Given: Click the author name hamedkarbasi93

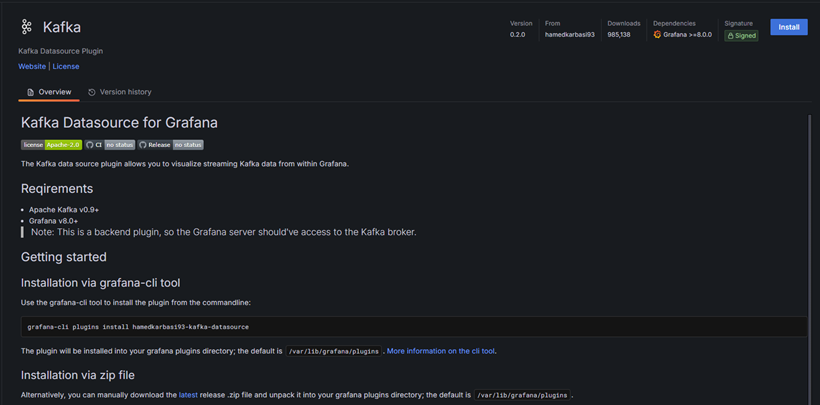Looking at the screenshot, I should pos(569,35).
